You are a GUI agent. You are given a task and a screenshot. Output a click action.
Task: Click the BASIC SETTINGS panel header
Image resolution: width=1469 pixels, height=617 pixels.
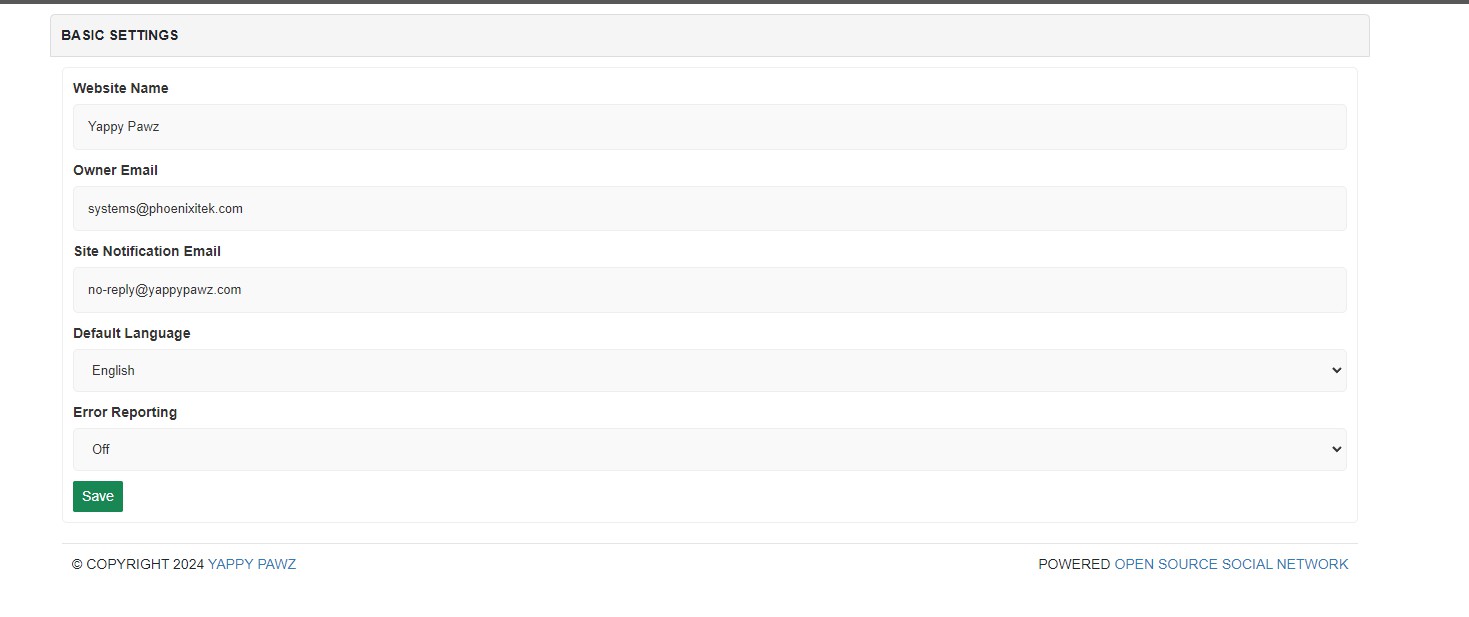tap(709, 35)
